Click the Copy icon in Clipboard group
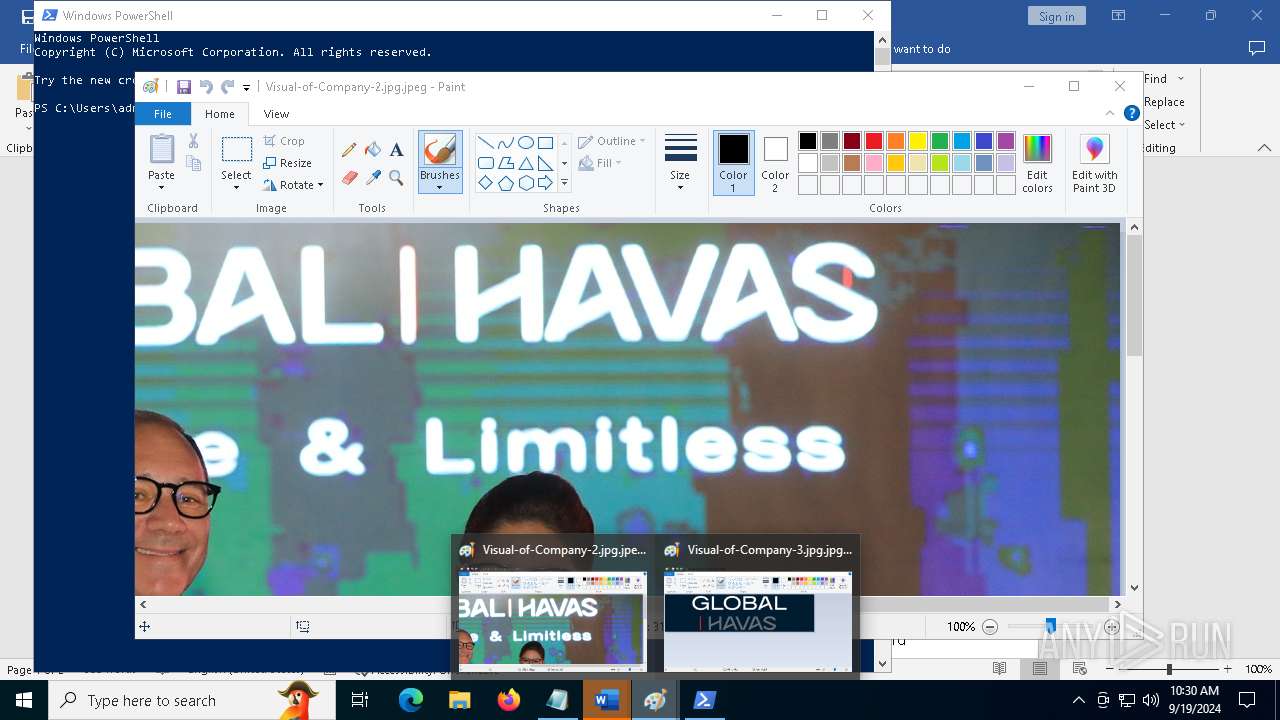The image size is (1280, 720). coord(193,163)
